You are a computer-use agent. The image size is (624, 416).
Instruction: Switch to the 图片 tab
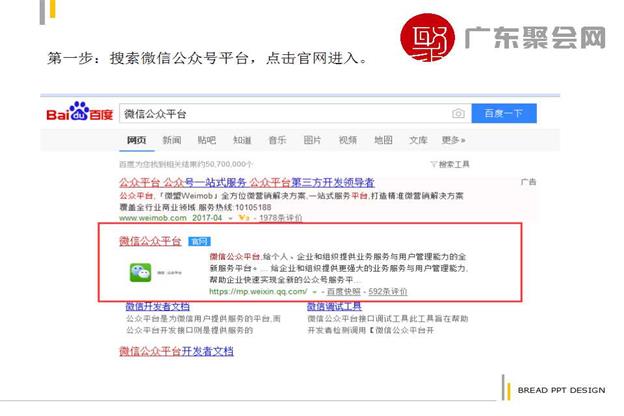312,140
